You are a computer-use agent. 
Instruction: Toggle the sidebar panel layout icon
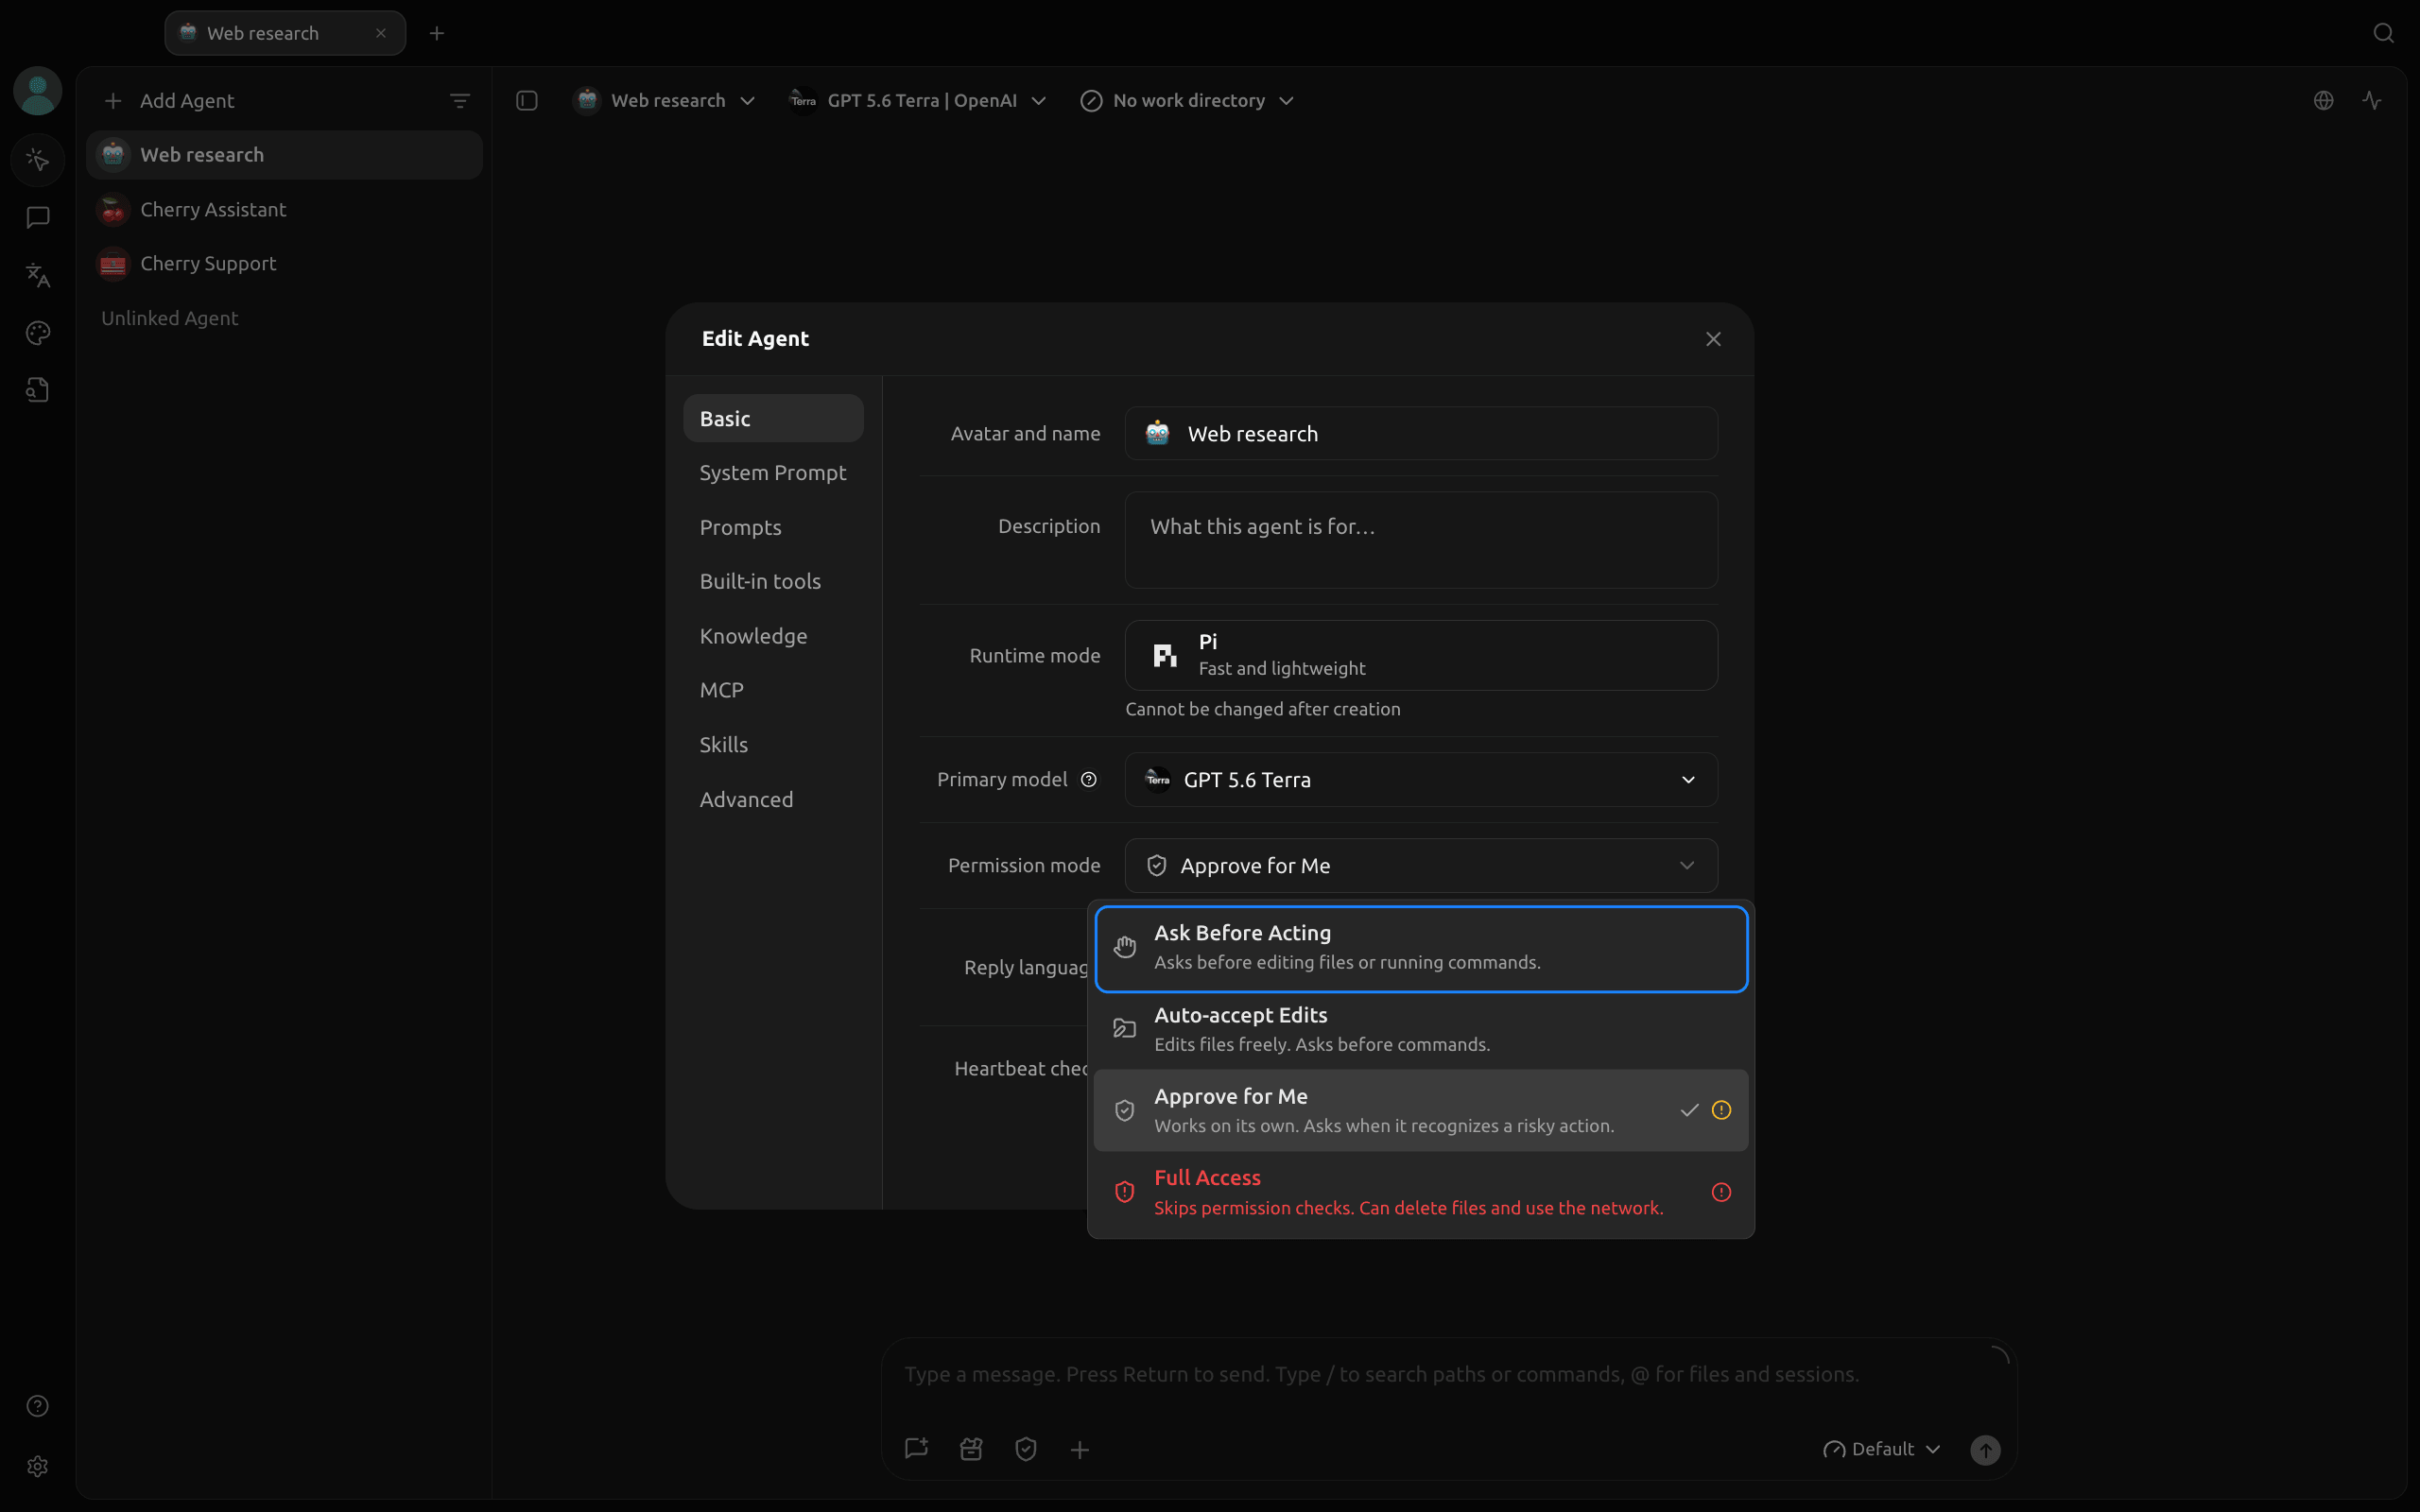coord(527,101)
